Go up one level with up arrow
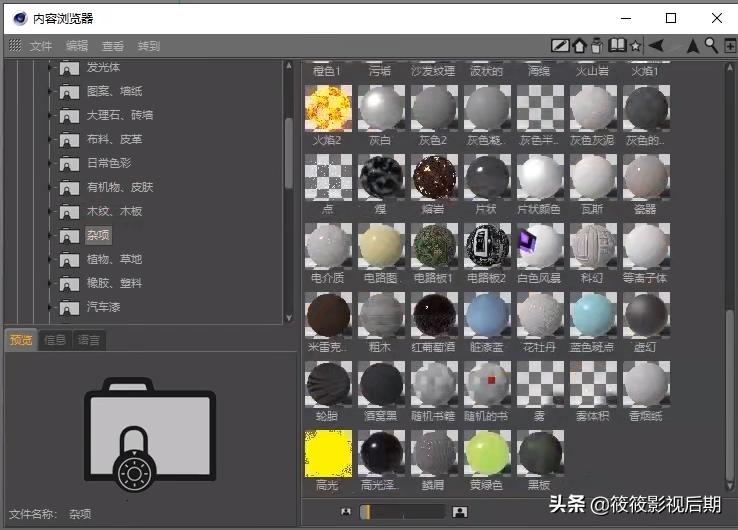 pyautogui.click(x=692, y=46)
